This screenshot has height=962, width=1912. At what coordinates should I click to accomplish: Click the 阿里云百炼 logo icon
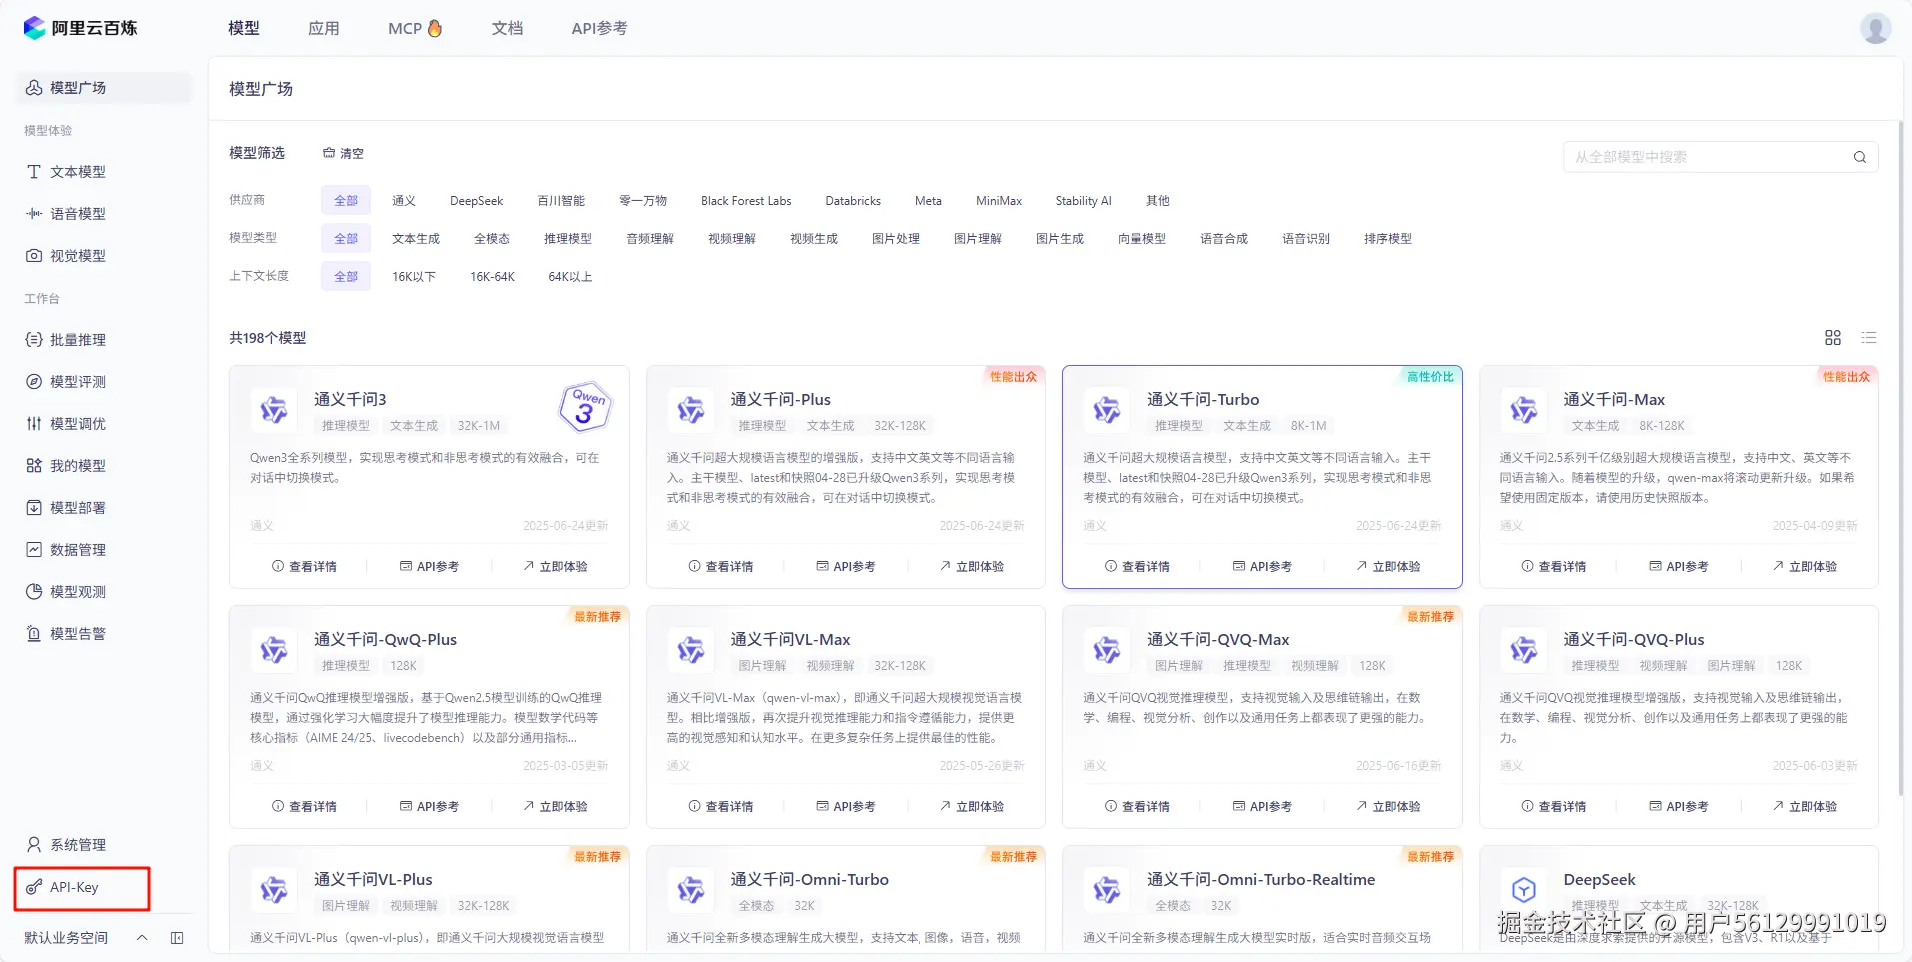point(35,28)
